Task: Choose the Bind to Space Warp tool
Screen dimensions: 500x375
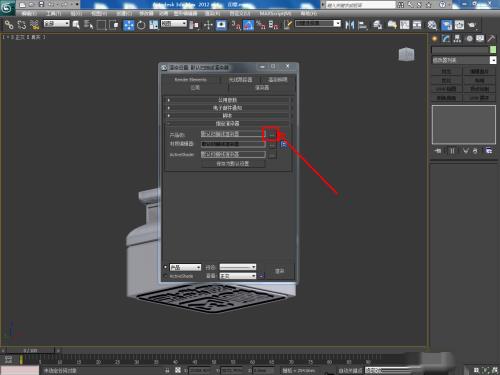Action: 35,25
